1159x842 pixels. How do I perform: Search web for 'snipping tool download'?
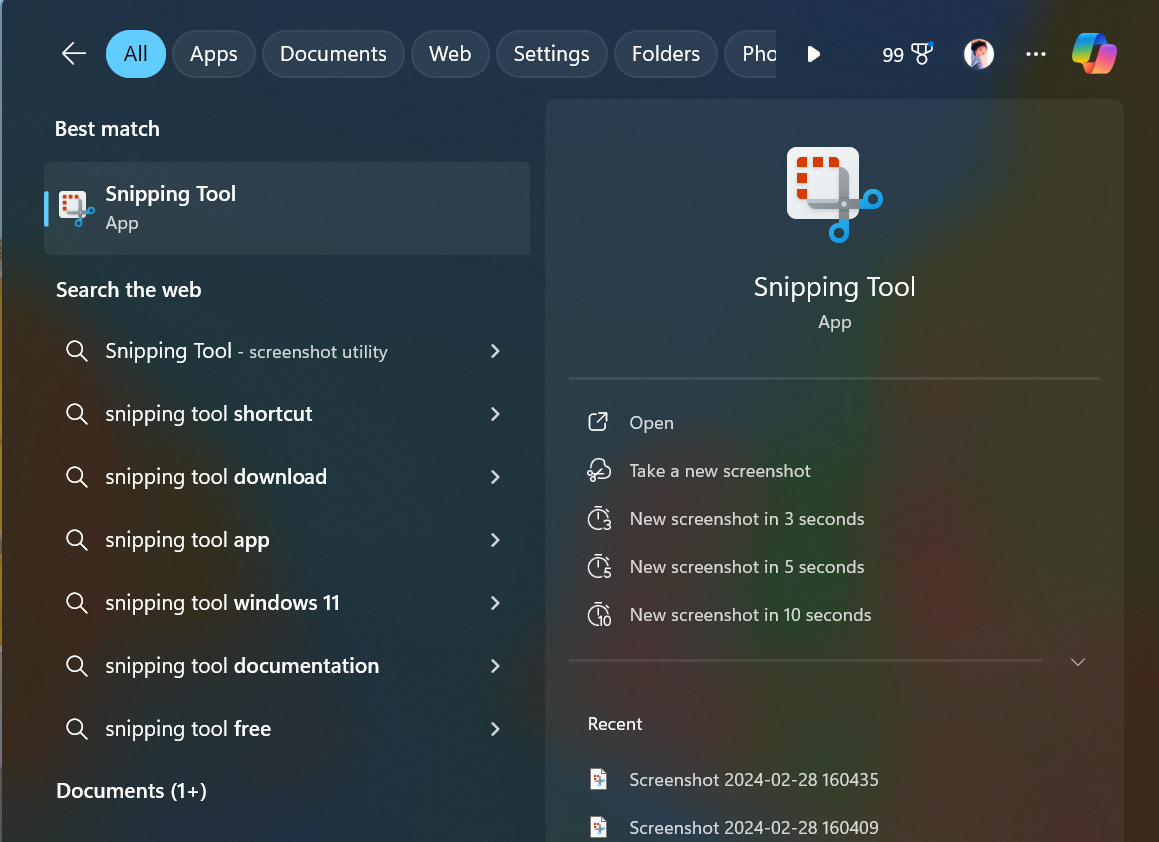click(x=216, y=477)
